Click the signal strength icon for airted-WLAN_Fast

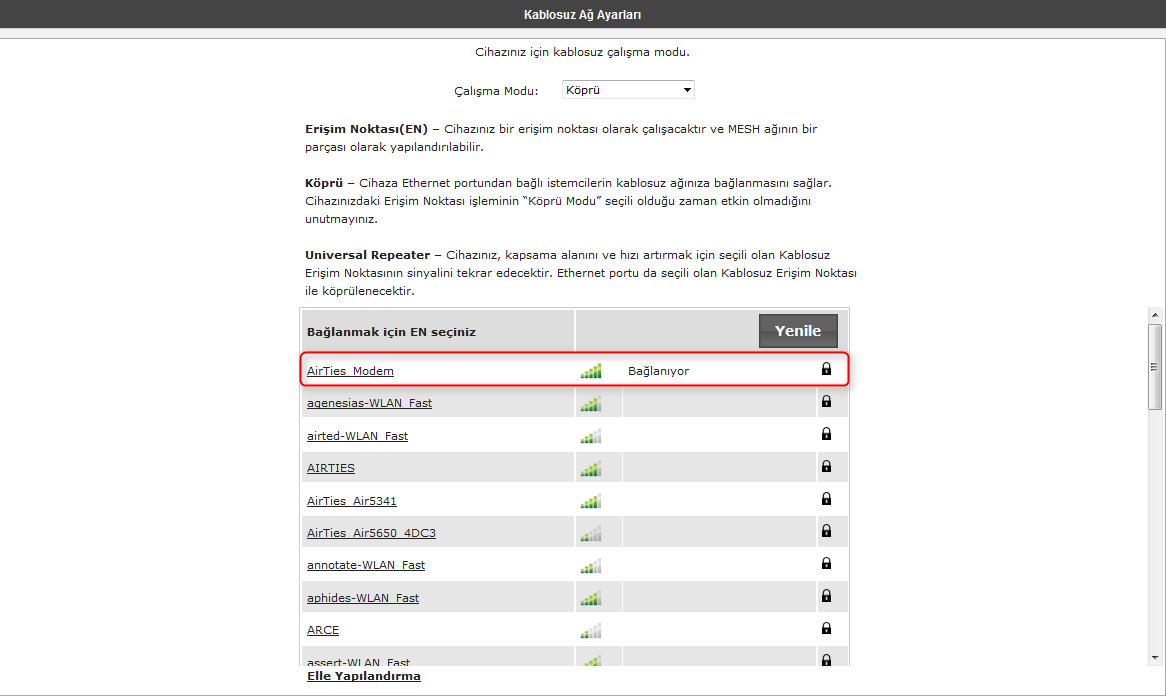click(591, 434)
